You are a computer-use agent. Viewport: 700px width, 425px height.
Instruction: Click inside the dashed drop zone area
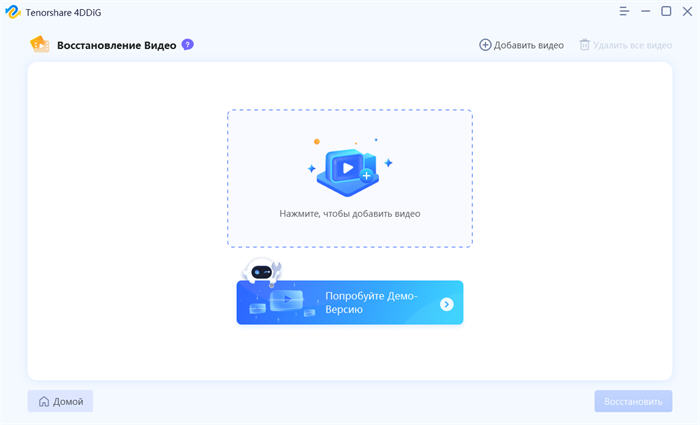[350, 178]
